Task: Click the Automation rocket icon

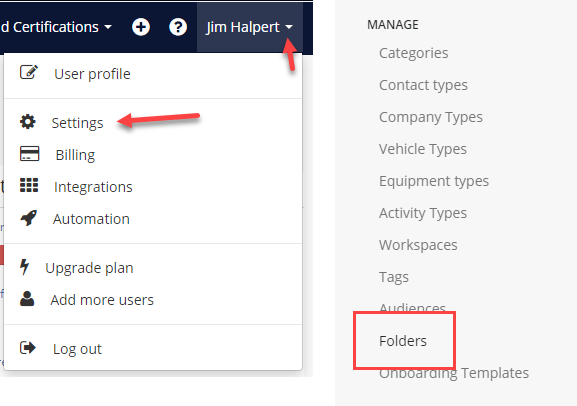Action: click(x=29, y=218)
